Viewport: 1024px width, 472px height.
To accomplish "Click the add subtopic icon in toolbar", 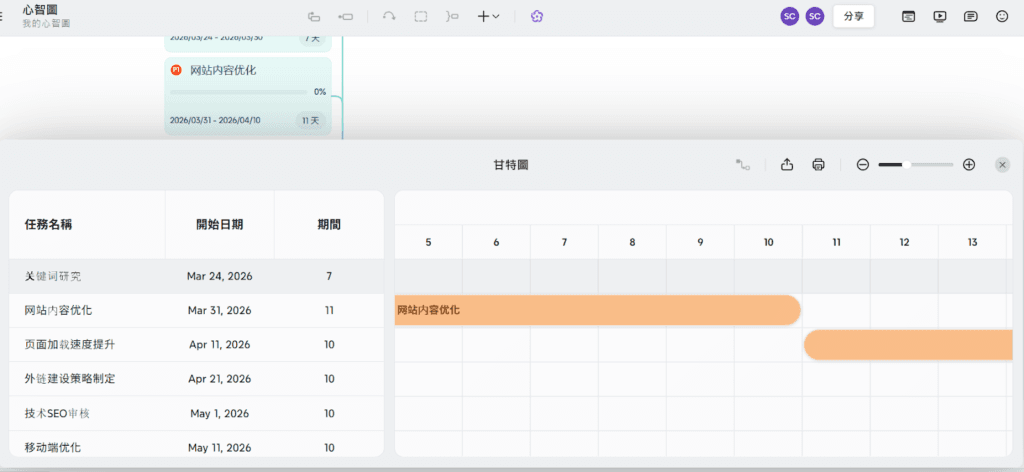I will tap(314, 16).
